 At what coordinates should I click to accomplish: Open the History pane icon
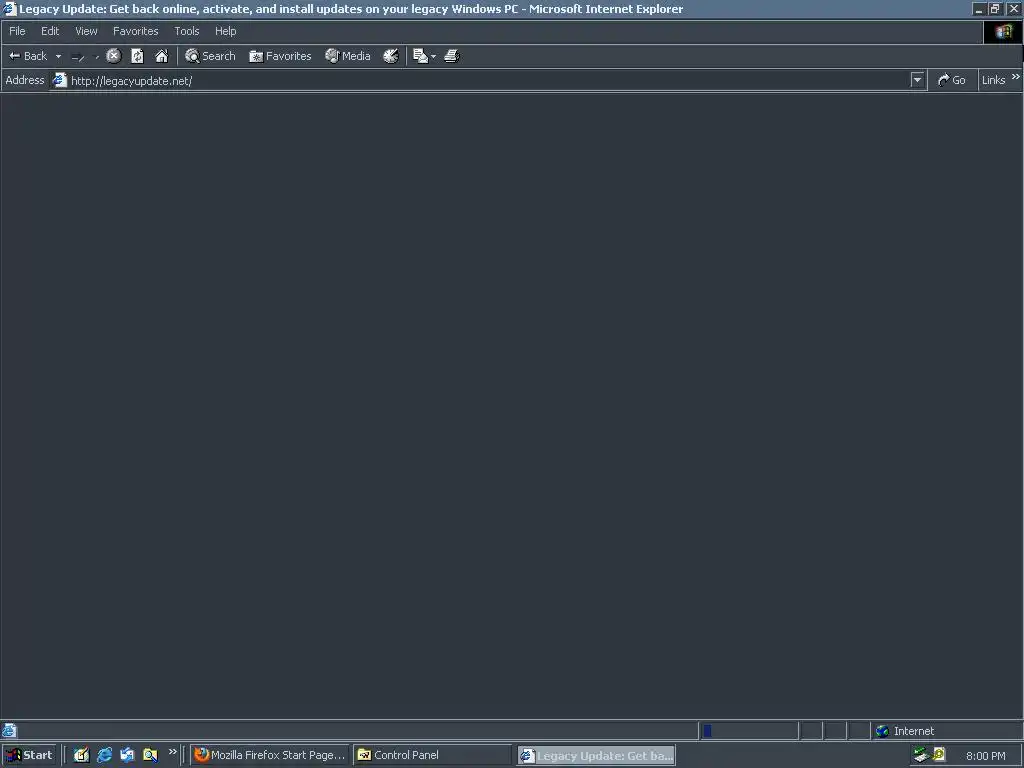391,56
